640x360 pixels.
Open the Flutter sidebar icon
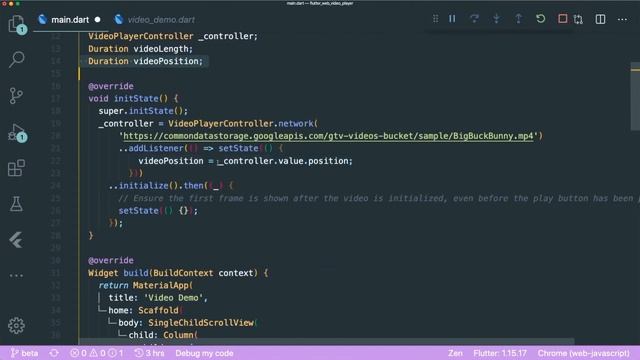(16, 240)
